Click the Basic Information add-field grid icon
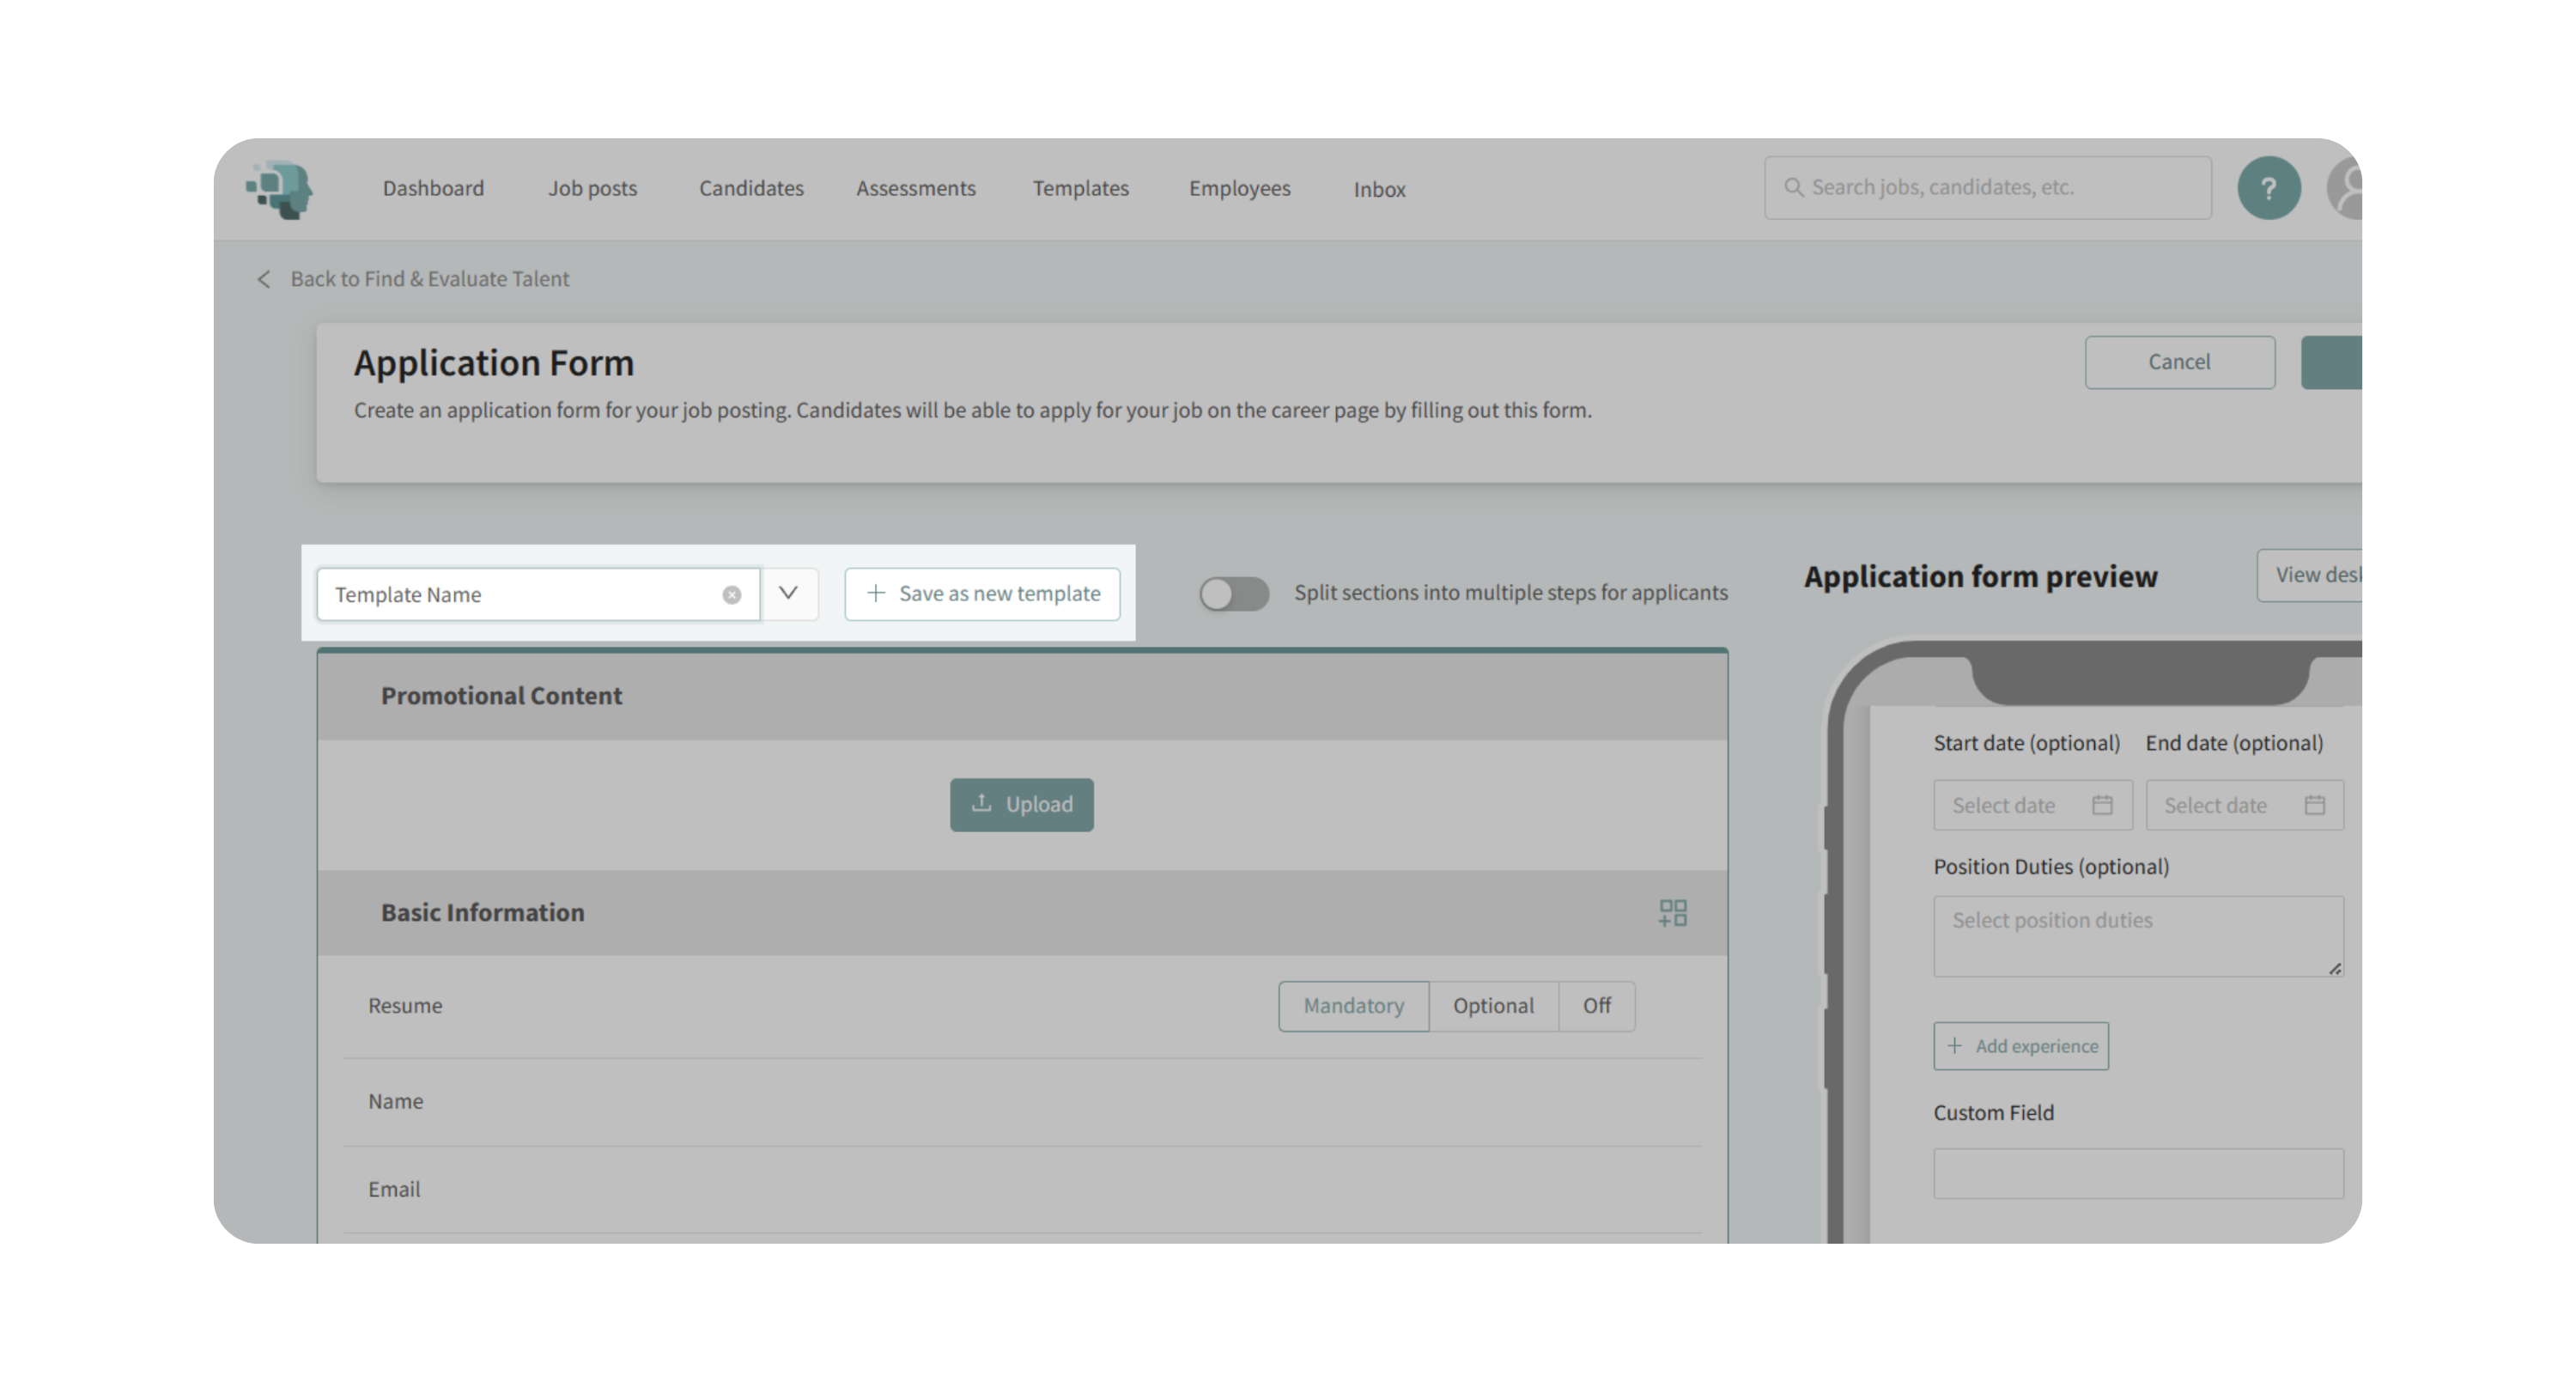 tap(1672, 913)
